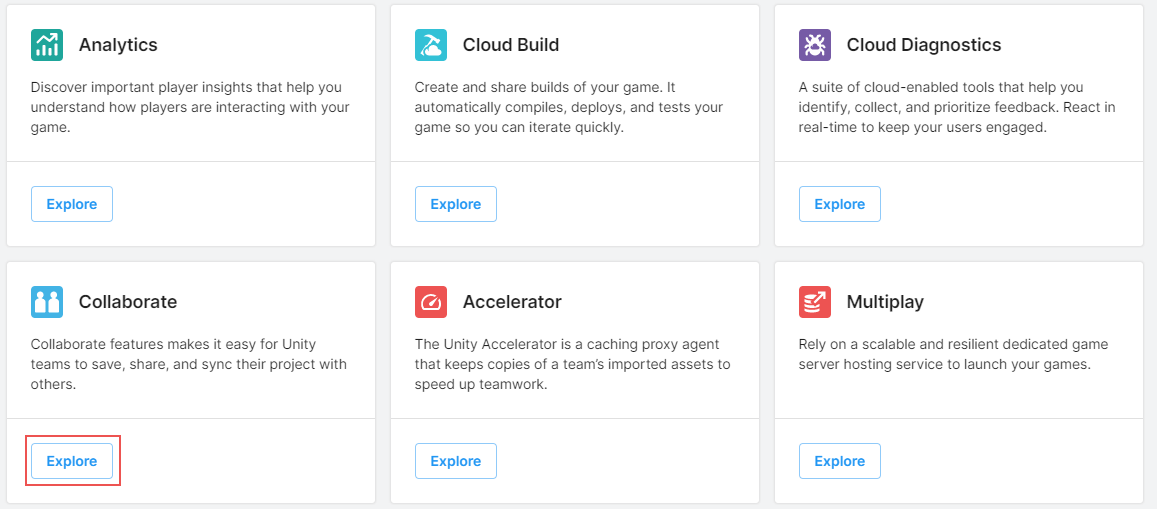This screenshot has height=509, width=1157.
Task: Click the red Accelerator gauge icon
Action: point(431,302)
